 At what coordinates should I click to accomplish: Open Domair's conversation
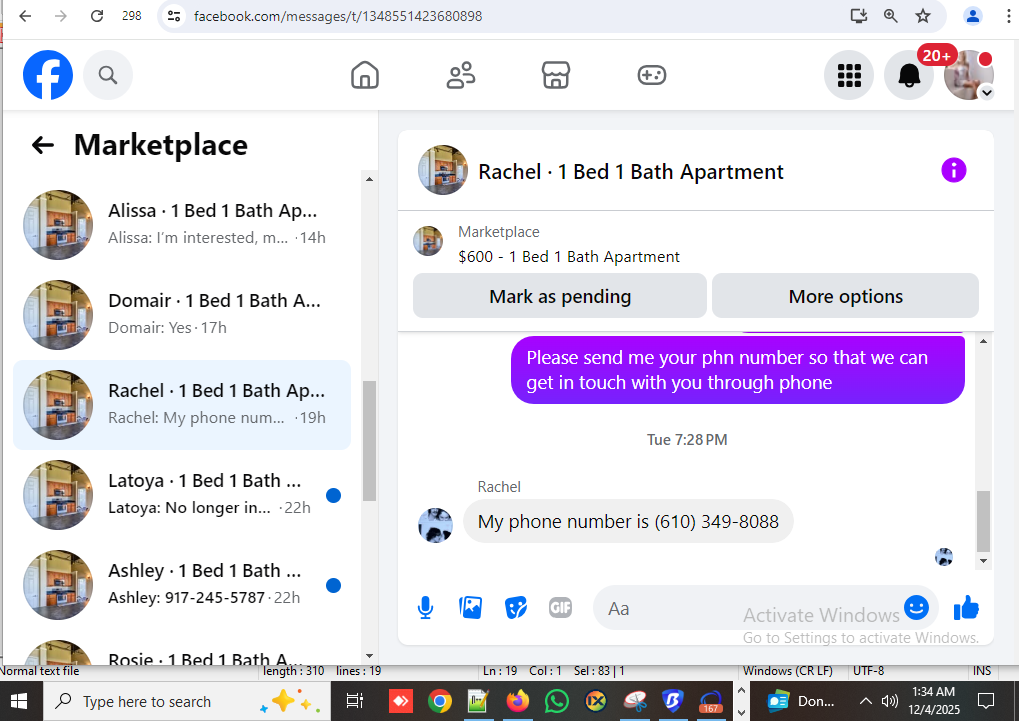coord(182,315)
